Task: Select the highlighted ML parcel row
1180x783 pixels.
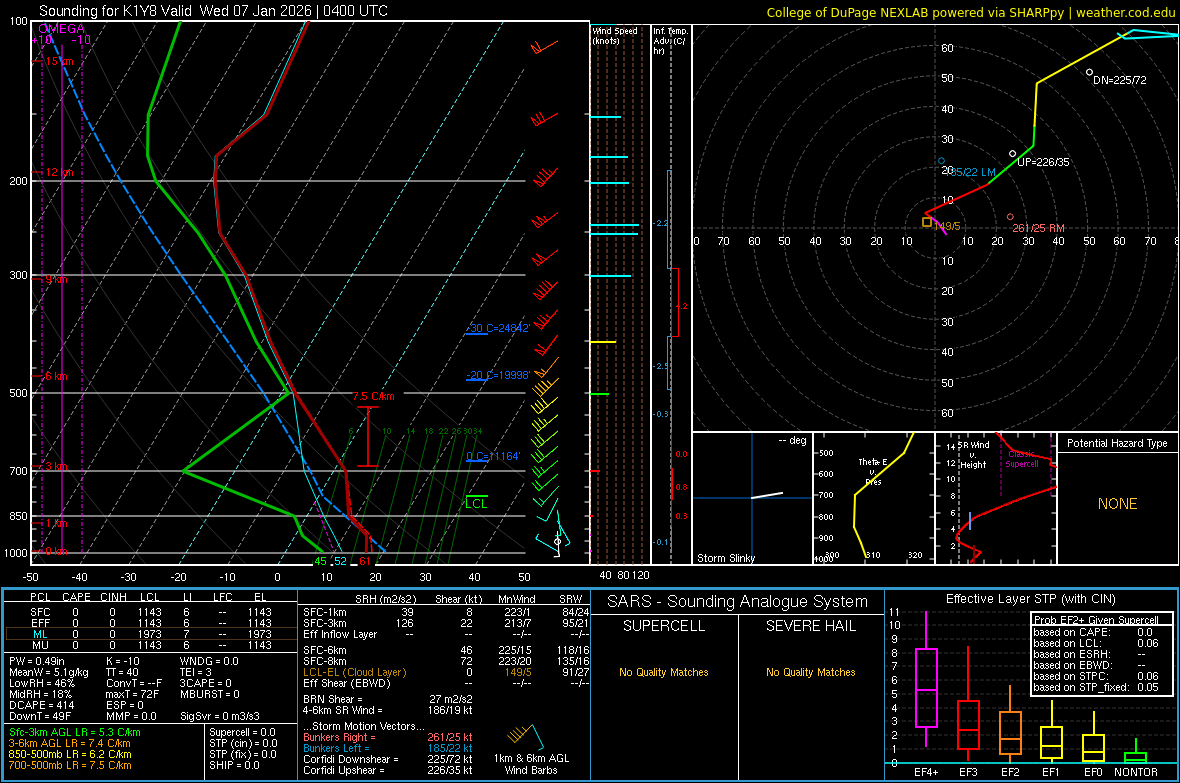Action: point(150,634)
